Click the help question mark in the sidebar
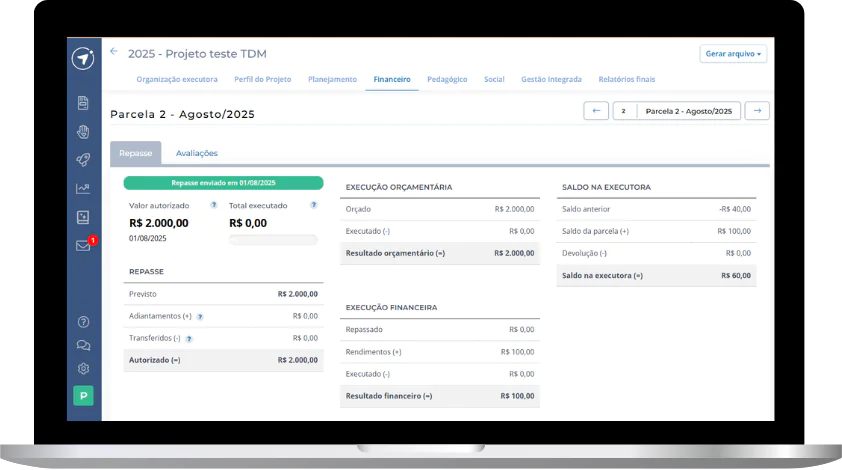 [x=84, y=322]
